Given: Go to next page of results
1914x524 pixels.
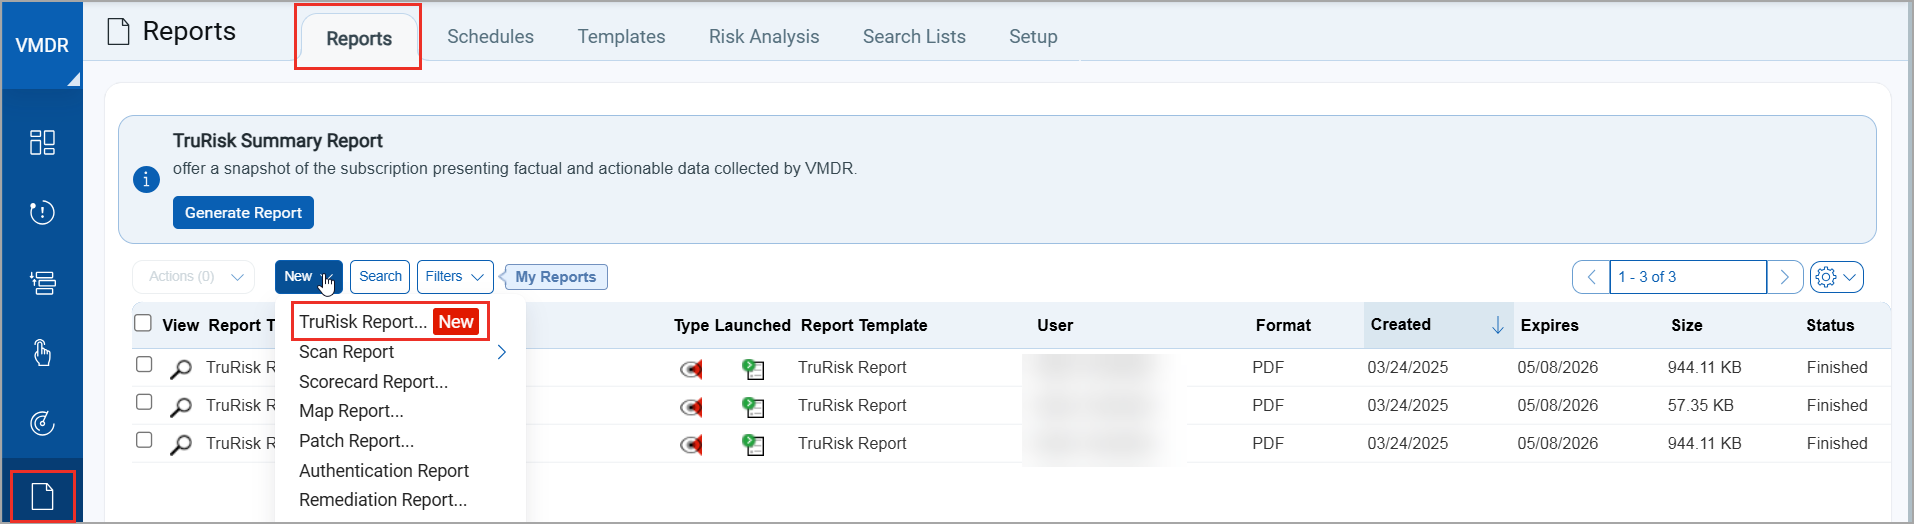Looking at the screenshot, I should pos(1784,277).
